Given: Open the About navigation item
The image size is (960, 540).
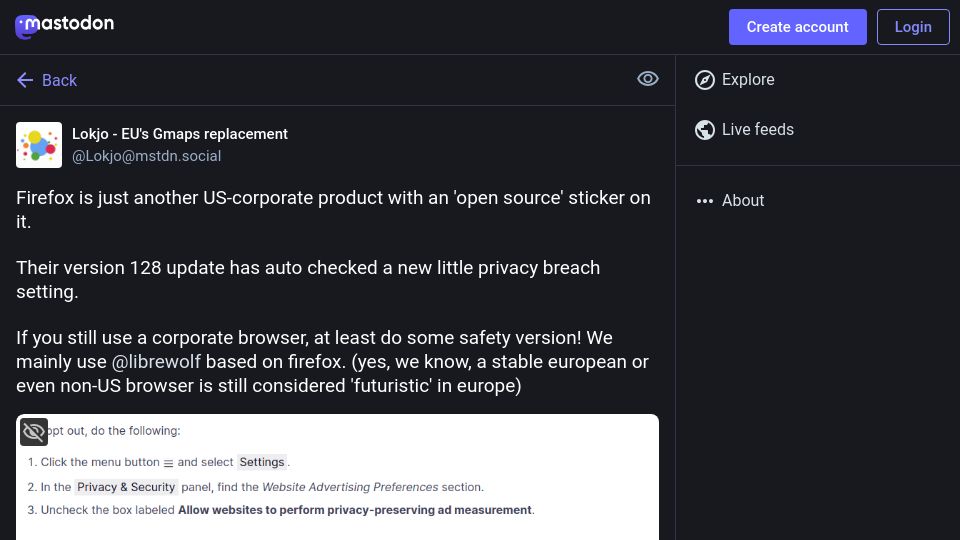Looking at the screenshot, I should coord(743,201).
